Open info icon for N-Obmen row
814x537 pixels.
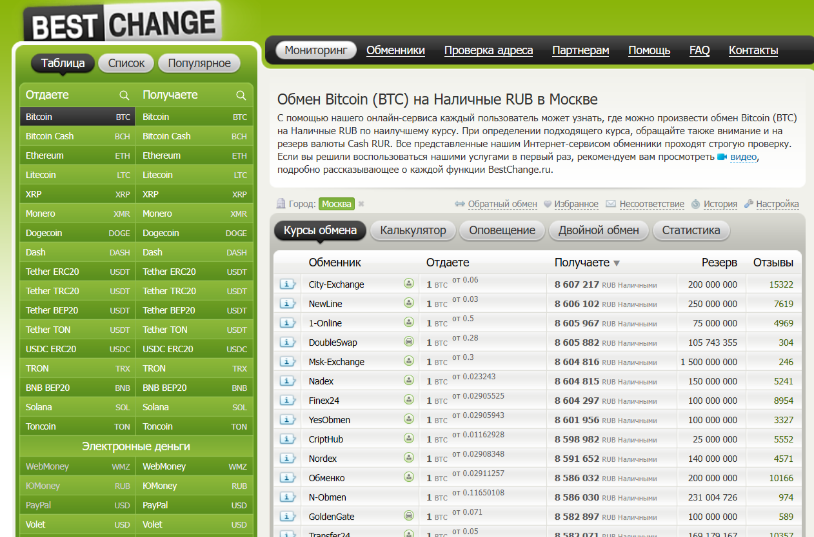(288, 497)
